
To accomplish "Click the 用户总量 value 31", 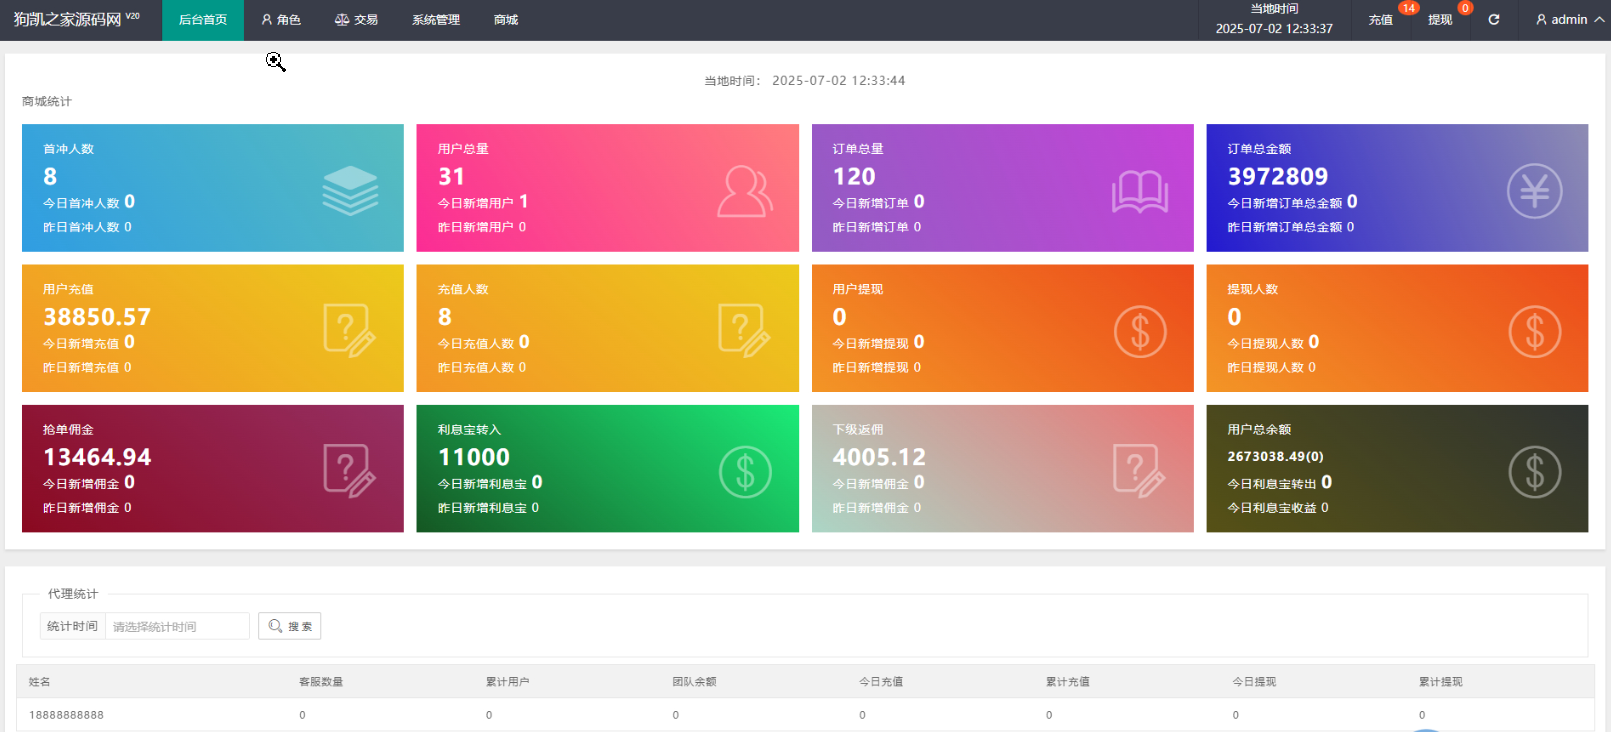I will tap(452, 177).
